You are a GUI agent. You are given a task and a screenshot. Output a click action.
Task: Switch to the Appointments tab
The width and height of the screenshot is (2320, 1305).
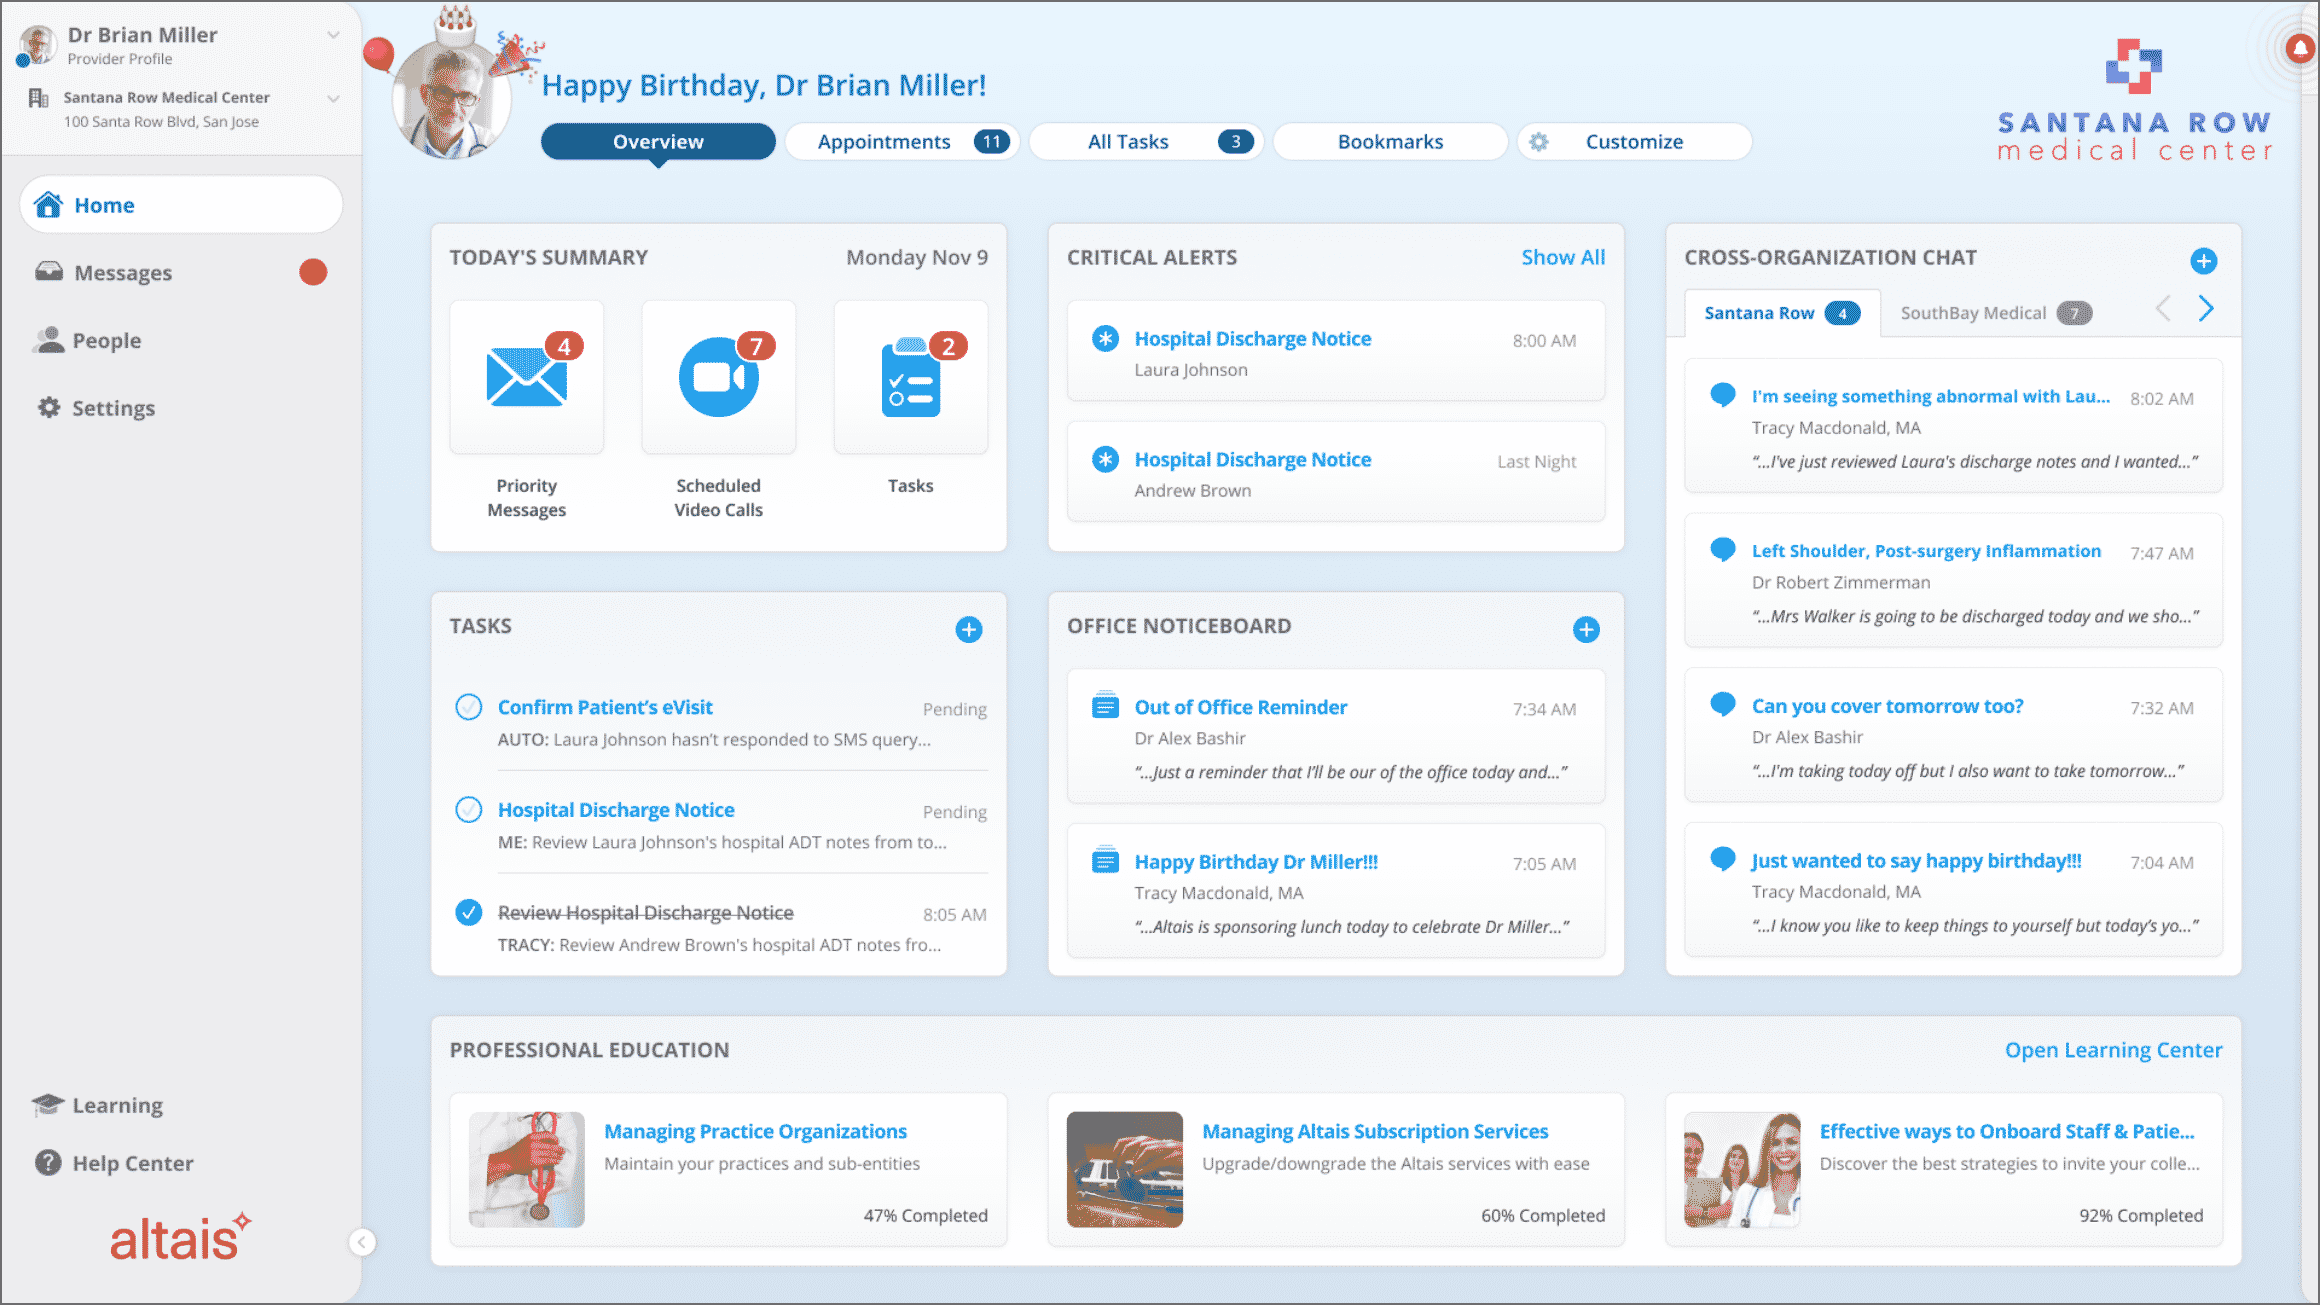coord(902,142)
